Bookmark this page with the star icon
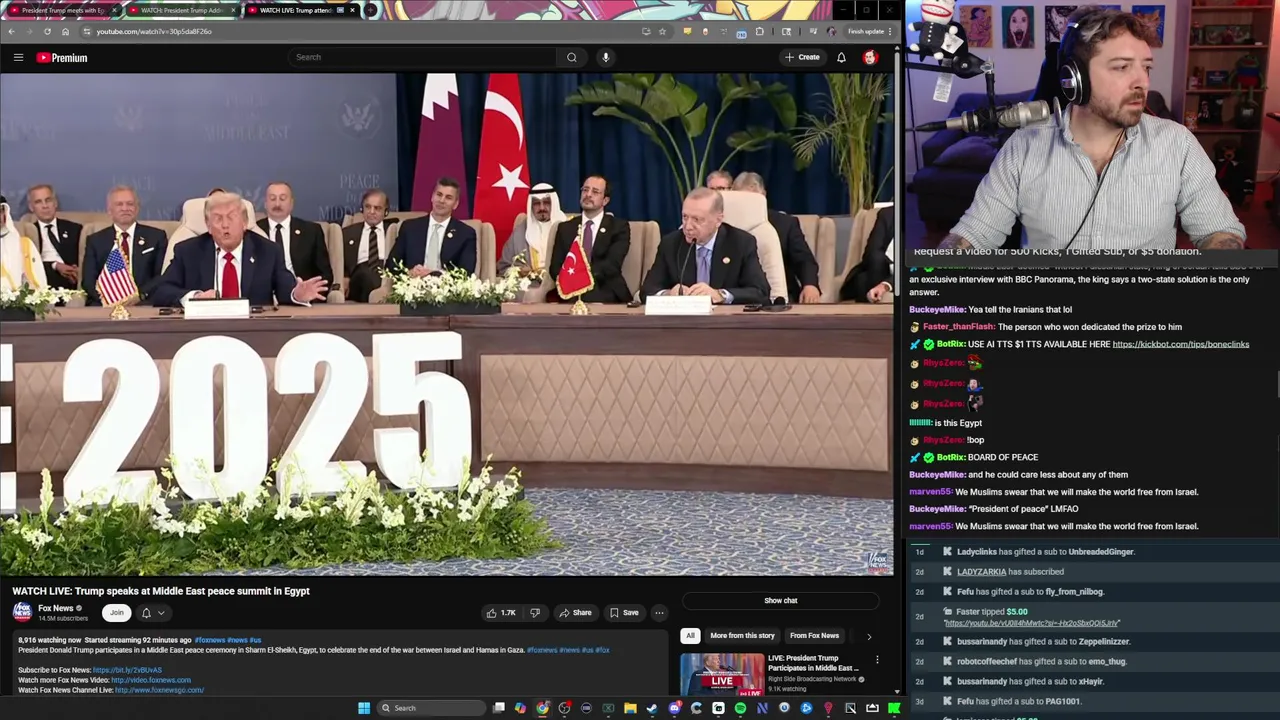This screenshot has height=720, width=1280. (662, 31)
